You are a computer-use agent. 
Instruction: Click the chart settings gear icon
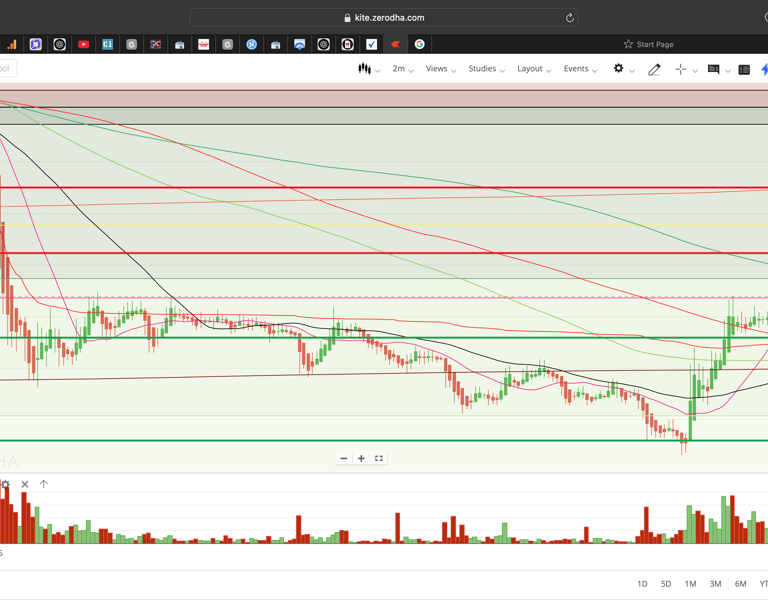coord(619,69)
